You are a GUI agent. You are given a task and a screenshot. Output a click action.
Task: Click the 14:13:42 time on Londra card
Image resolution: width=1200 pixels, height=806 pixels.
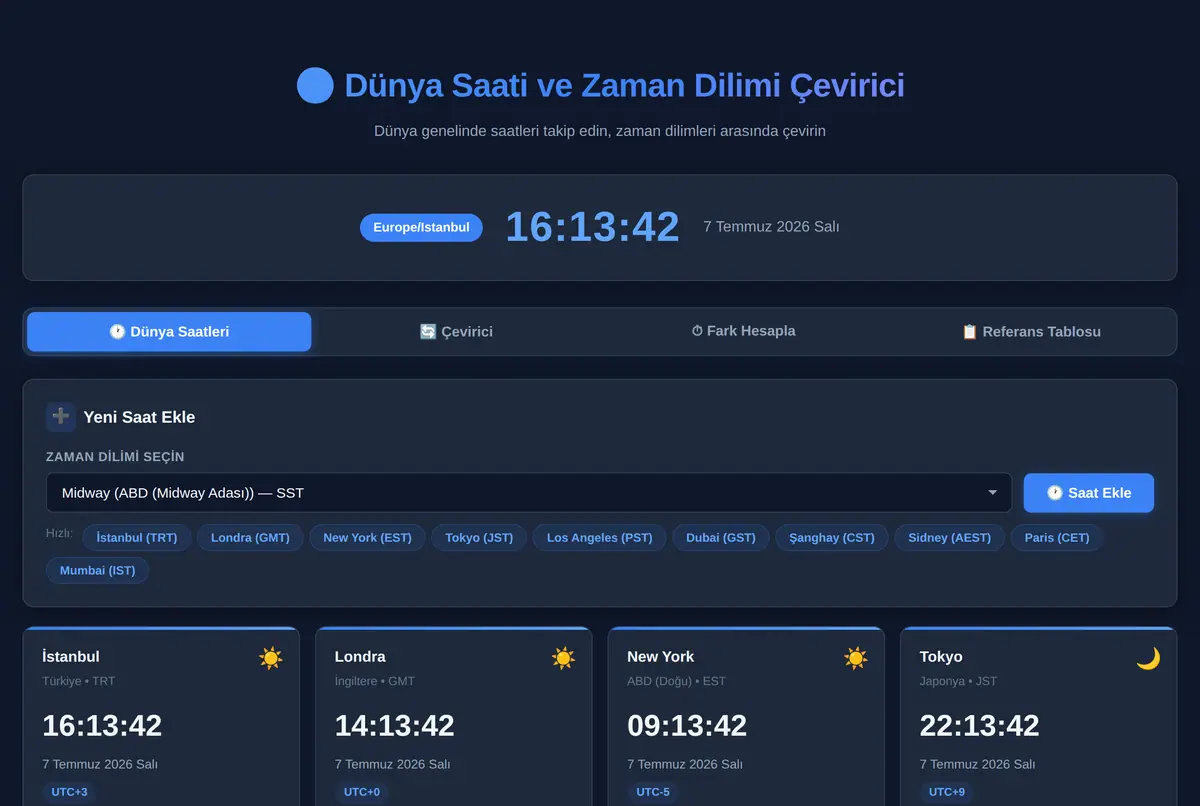[x=395, y=725]
